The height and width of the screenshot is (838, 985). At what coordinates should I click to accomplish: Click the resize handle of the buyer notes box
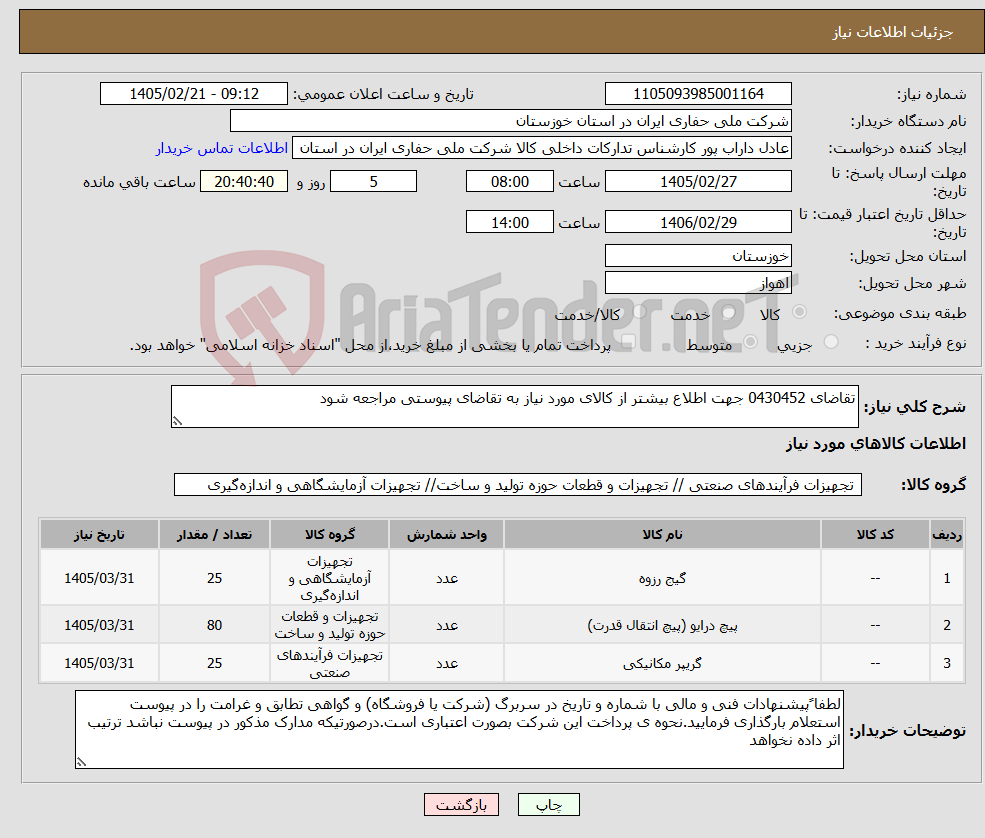81,762
